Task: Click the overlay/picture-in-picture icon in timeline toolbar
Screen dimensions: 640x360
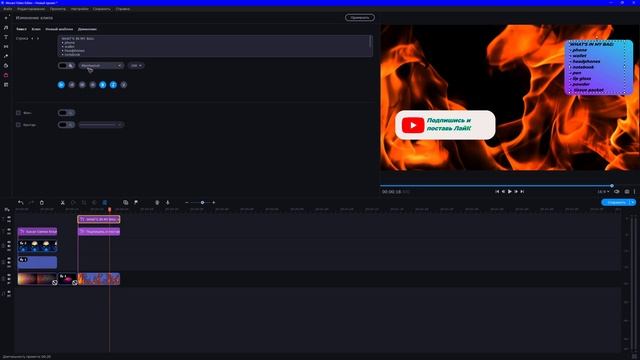Action: 125,202
